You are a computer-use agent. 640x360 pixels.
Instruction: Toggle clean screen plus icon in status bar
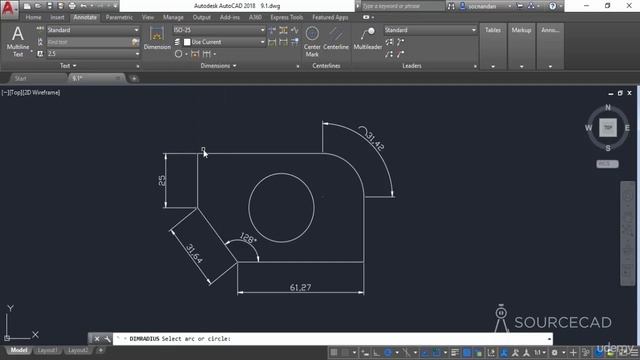tap(573, 353)
